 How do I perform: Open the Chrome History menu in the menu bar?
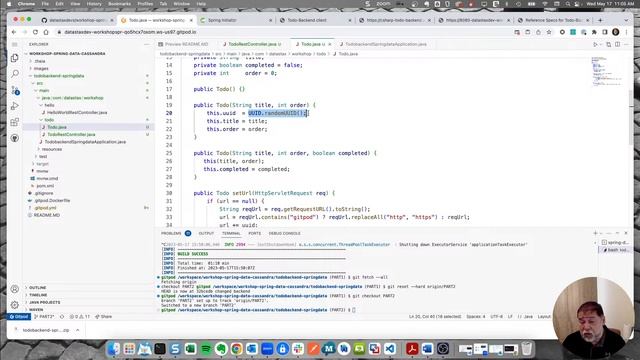[93, 4]
